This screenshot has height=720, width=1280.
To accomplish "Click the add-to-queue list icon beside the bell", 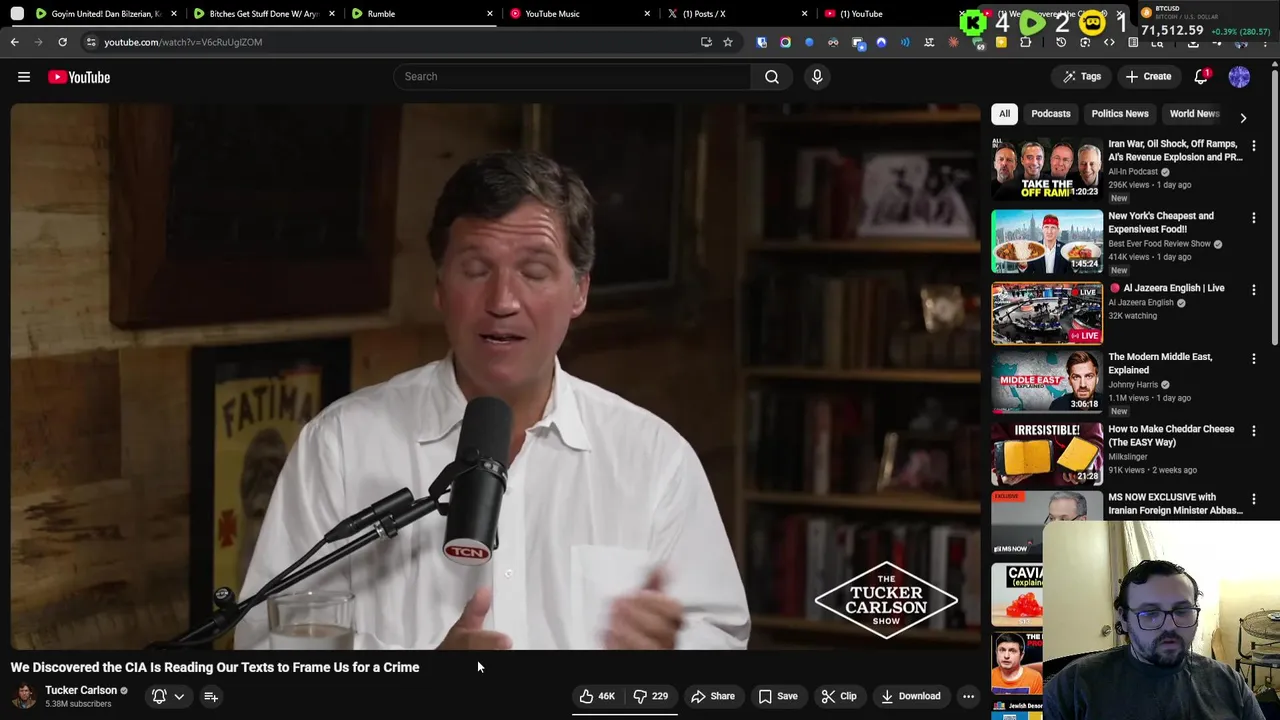I will [x=211, y=696].
